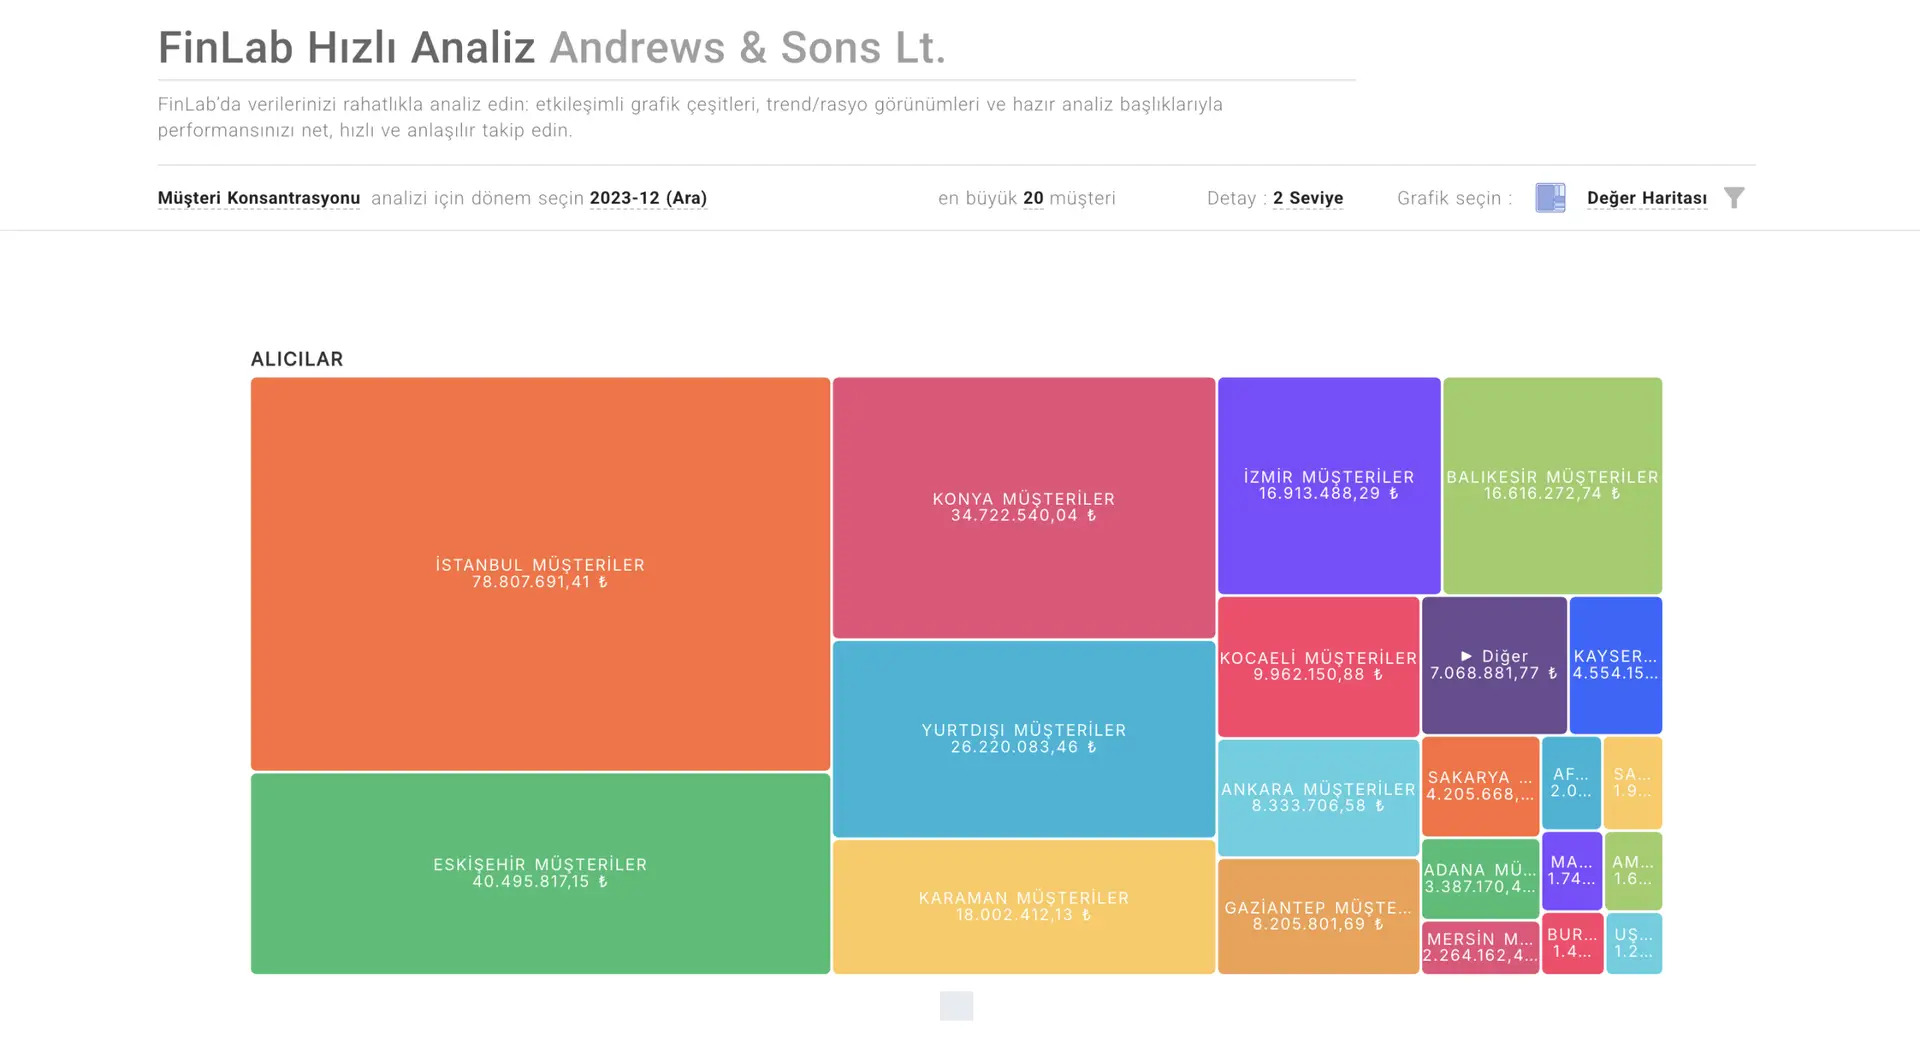Expand the Diğer group arrow
Image resolution: width=1920 pixels, height=1044 pixels.
1466,657
